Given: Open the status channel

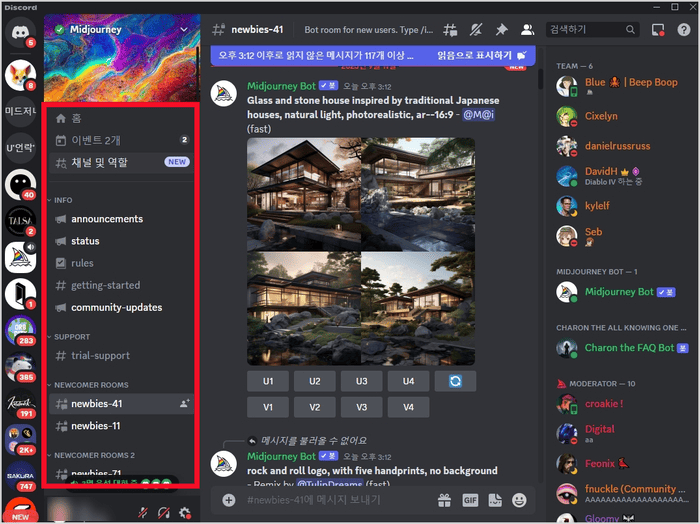Looking at the screenshot, I should tap(121, 241).
